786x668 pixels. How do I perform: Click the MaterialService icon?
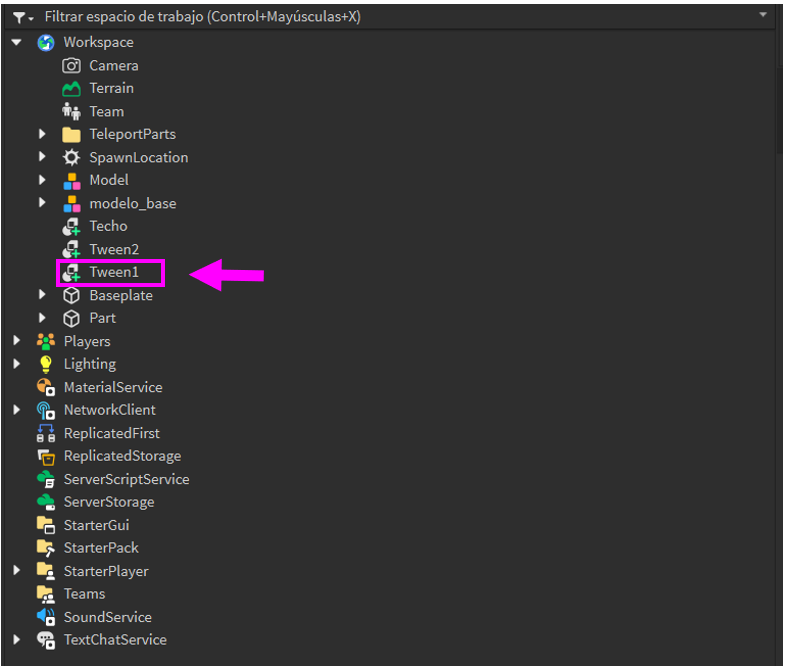click(x=46, y=387)
